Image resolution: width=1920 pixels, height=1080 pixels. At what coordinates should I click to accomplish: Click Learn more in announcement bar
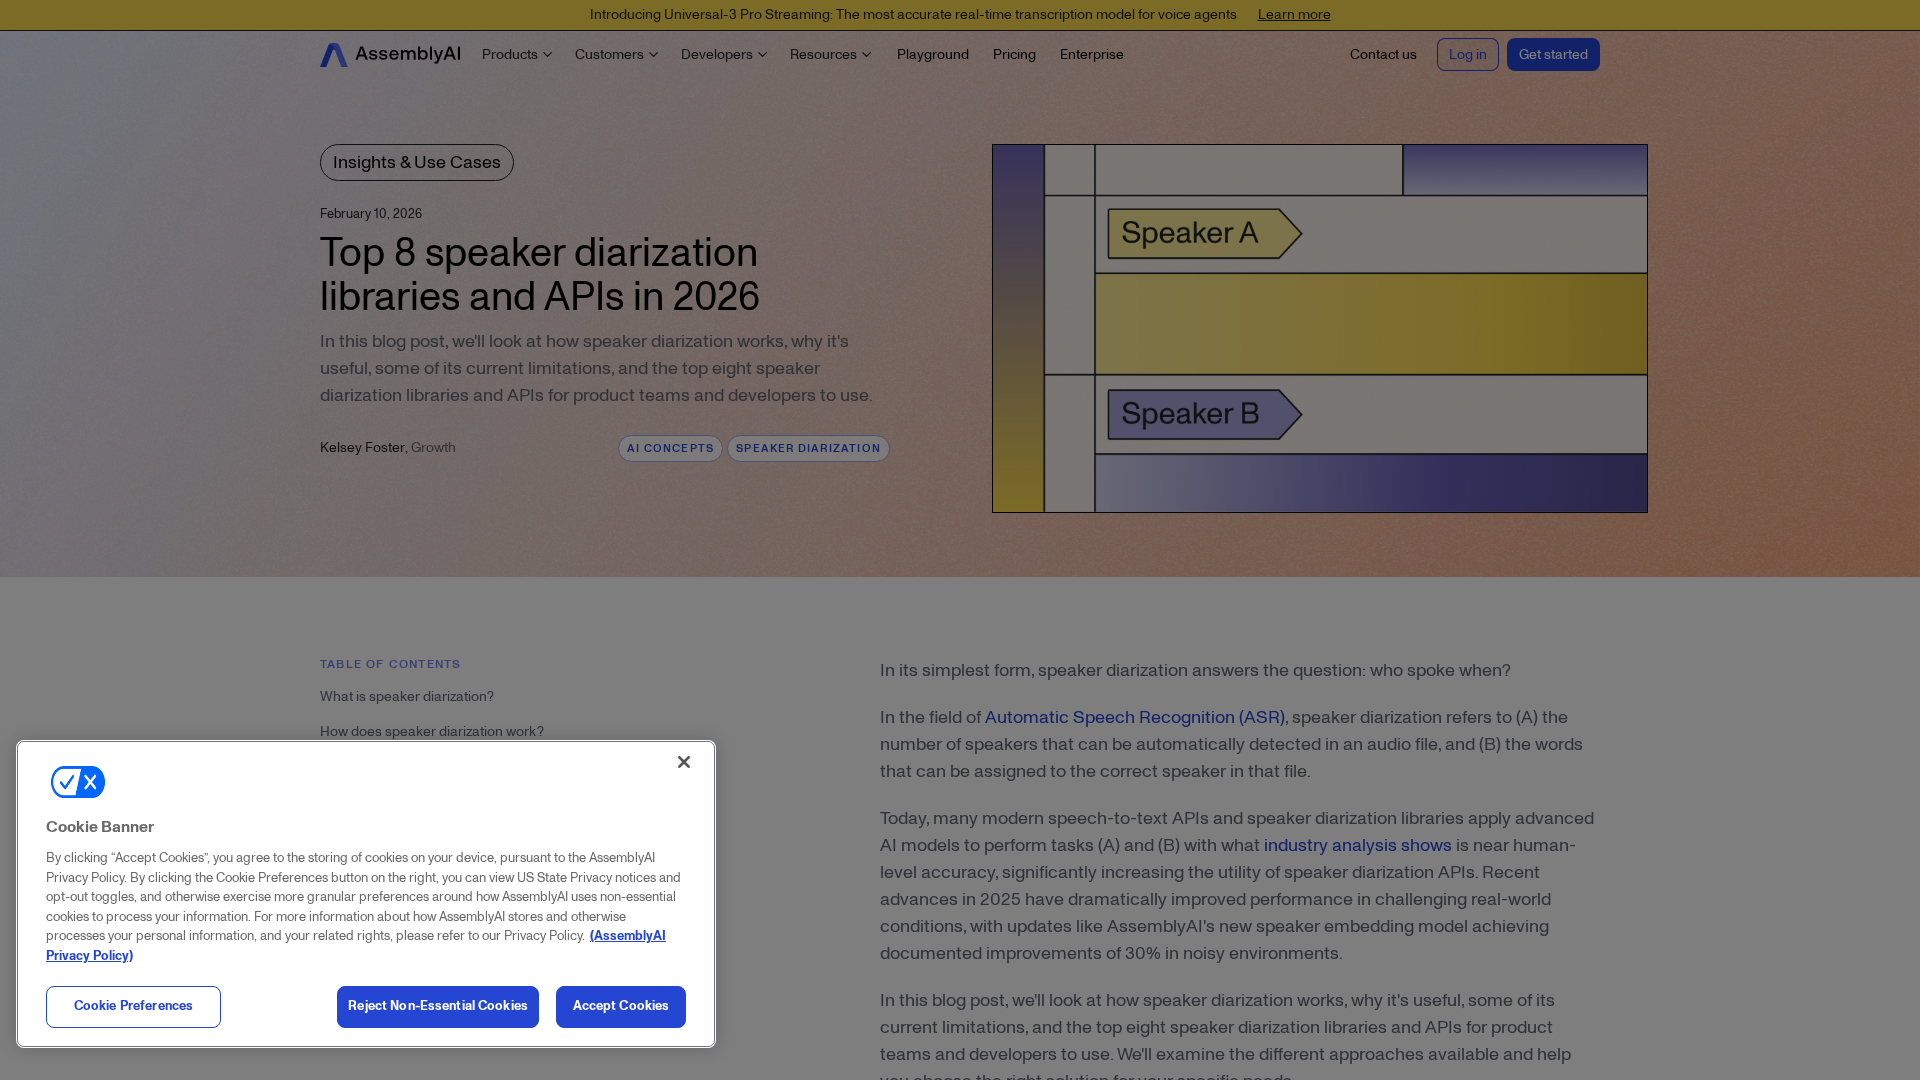pyautogui.click(x=1293, y=15)
